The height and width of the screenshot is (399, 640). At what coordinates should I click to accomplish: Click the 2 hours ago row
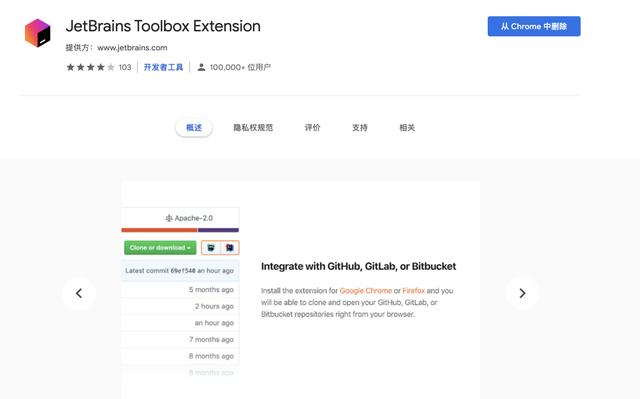(180, 306)
